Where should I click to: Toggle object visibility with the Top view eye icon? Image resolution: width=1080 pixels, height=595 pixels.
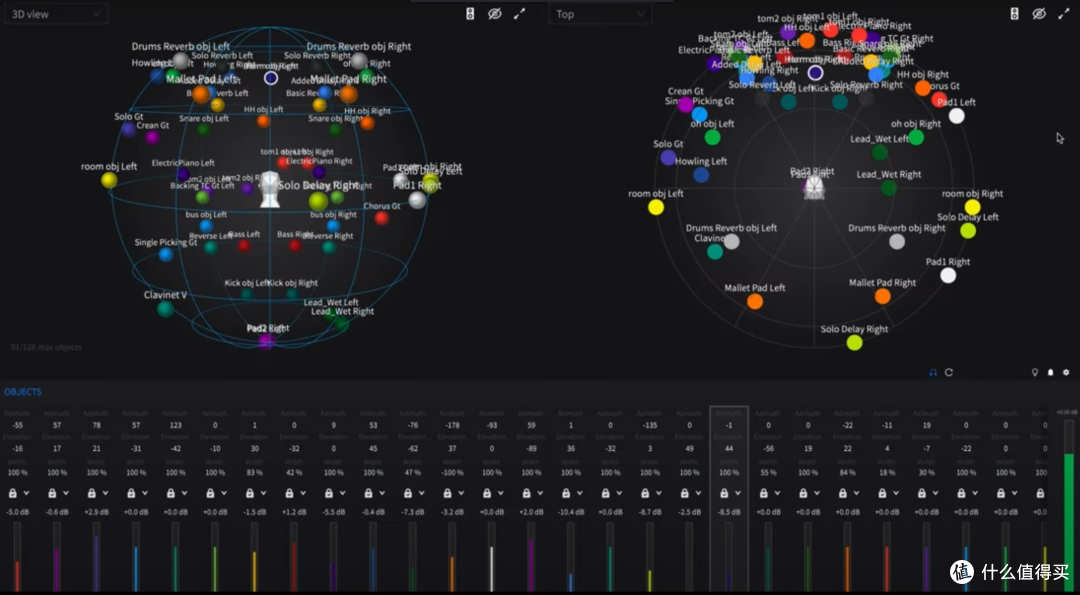pyautogui.click(x=1039, y=14)
